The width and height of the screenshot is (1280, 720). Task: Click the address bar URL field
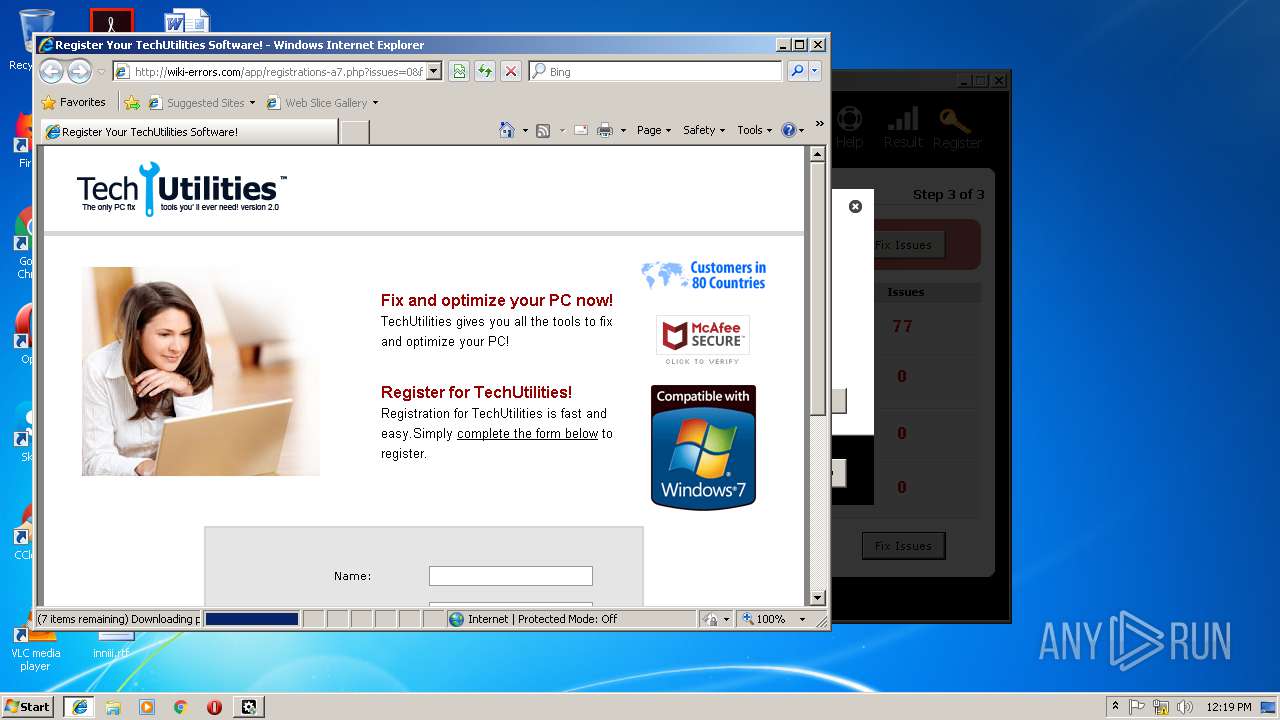(x=269, y=72)
